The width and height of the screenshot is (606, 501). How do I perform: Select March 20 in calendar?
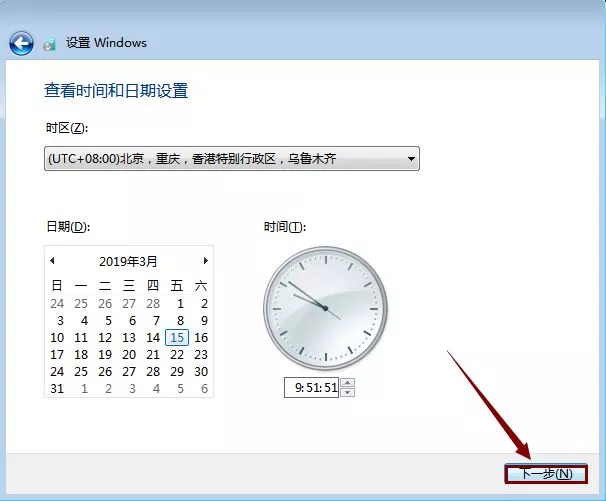129,354
